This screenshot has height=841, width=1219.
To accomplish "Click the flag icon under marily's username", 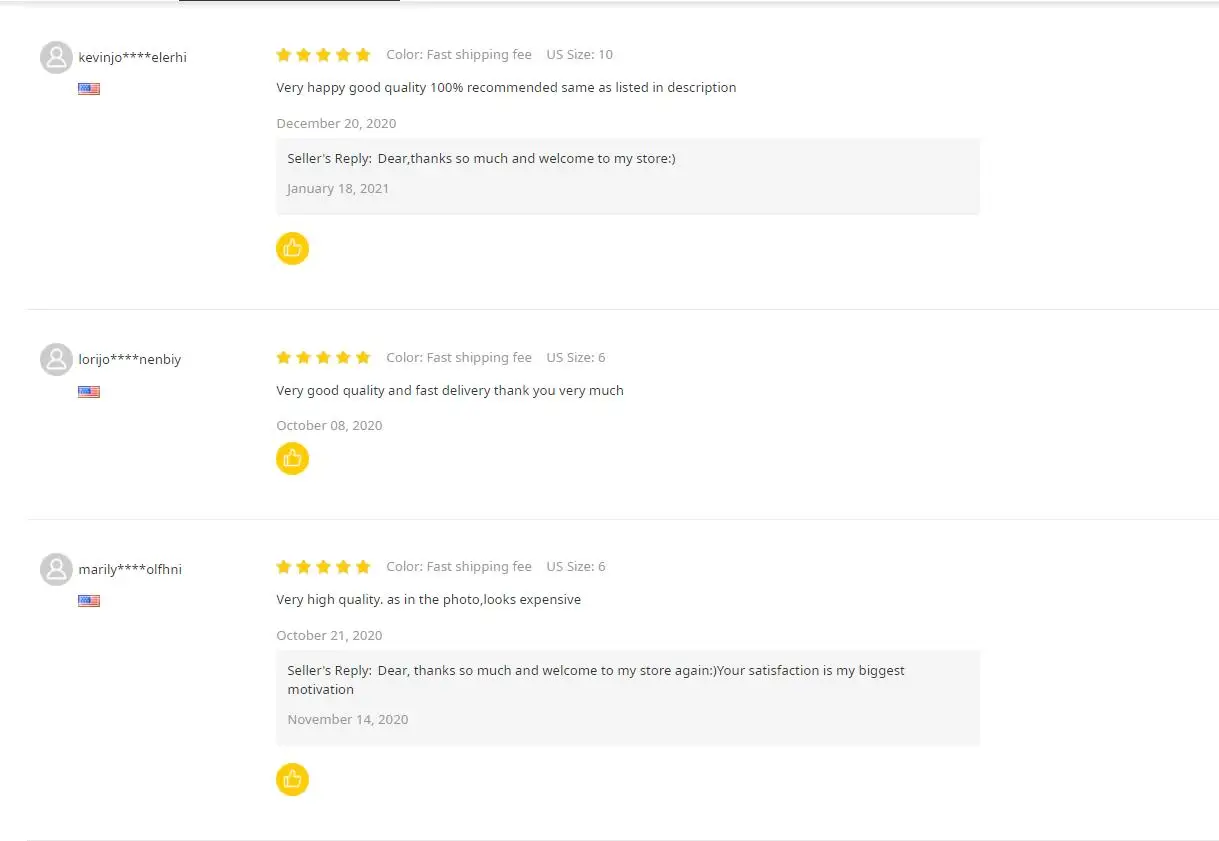I will (x=89, y=601).
